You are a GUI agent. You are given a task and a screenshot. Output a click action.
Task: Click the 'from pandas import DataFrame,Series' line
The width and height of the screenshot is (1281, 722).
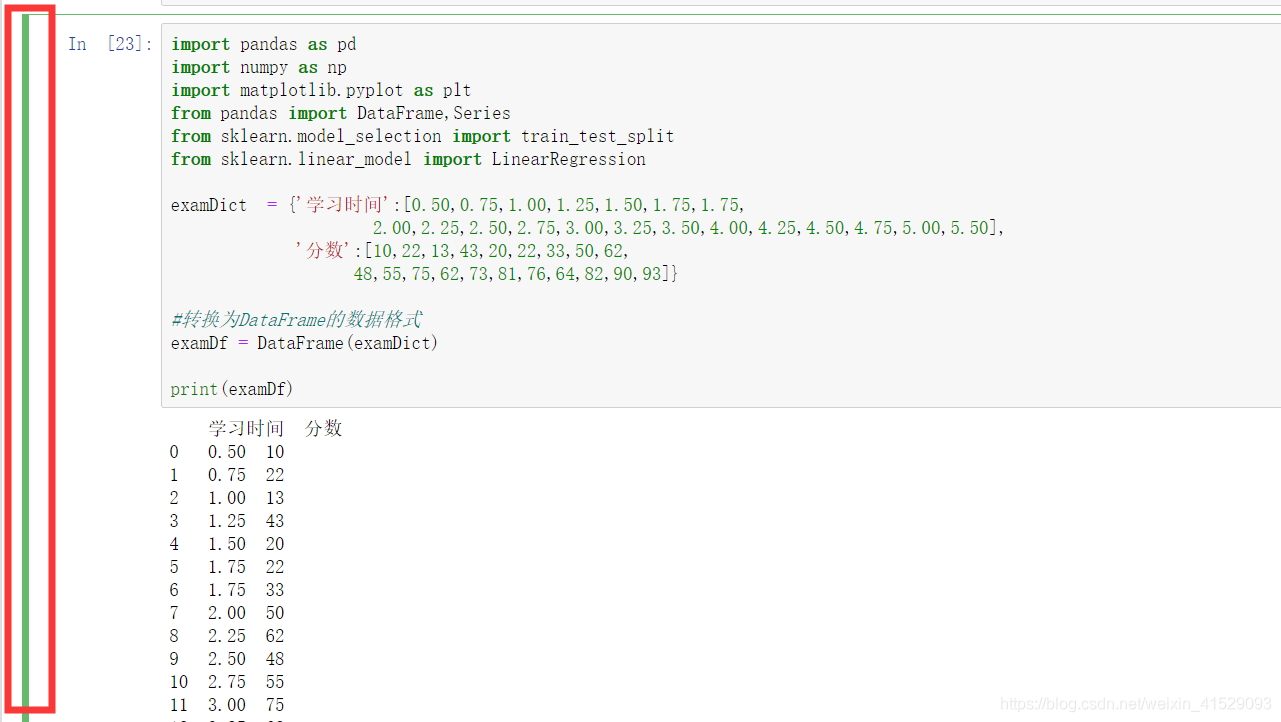(x=341, y=113)
